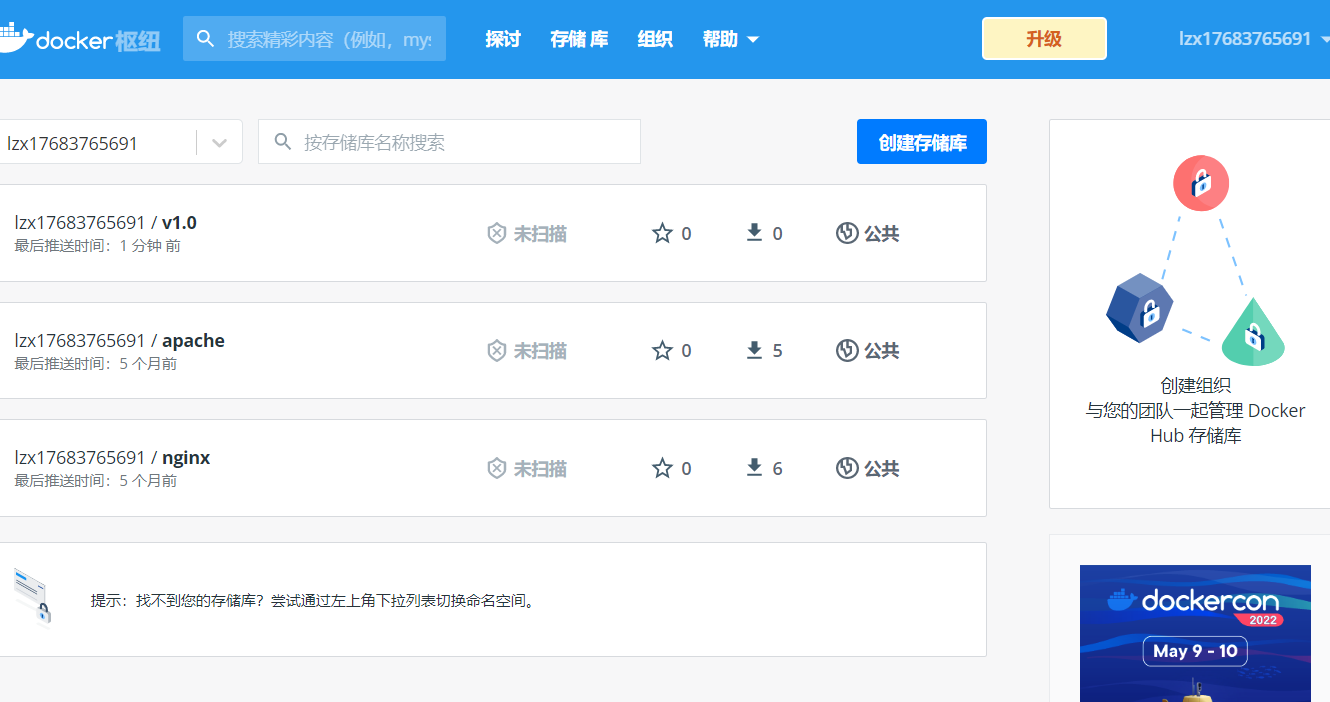Click the download count 6 for nginx
The height and width of the screenshot is (702, 1330).
coord(778,468)
